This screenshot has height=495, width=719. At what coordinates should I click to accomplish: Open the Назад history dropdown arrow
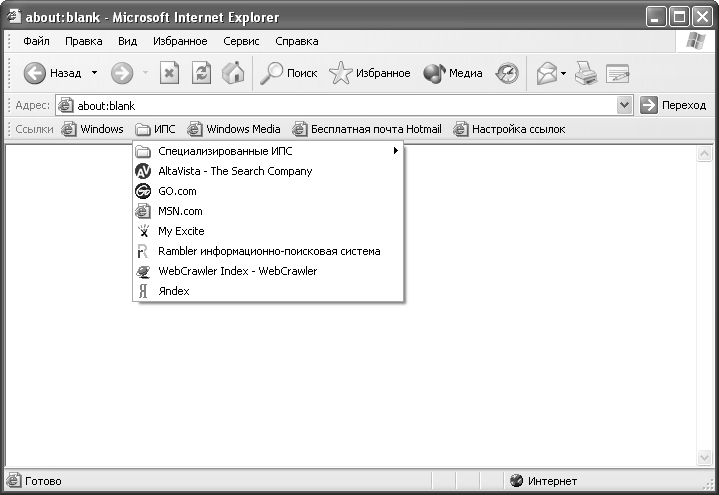[x=94, y=72]
